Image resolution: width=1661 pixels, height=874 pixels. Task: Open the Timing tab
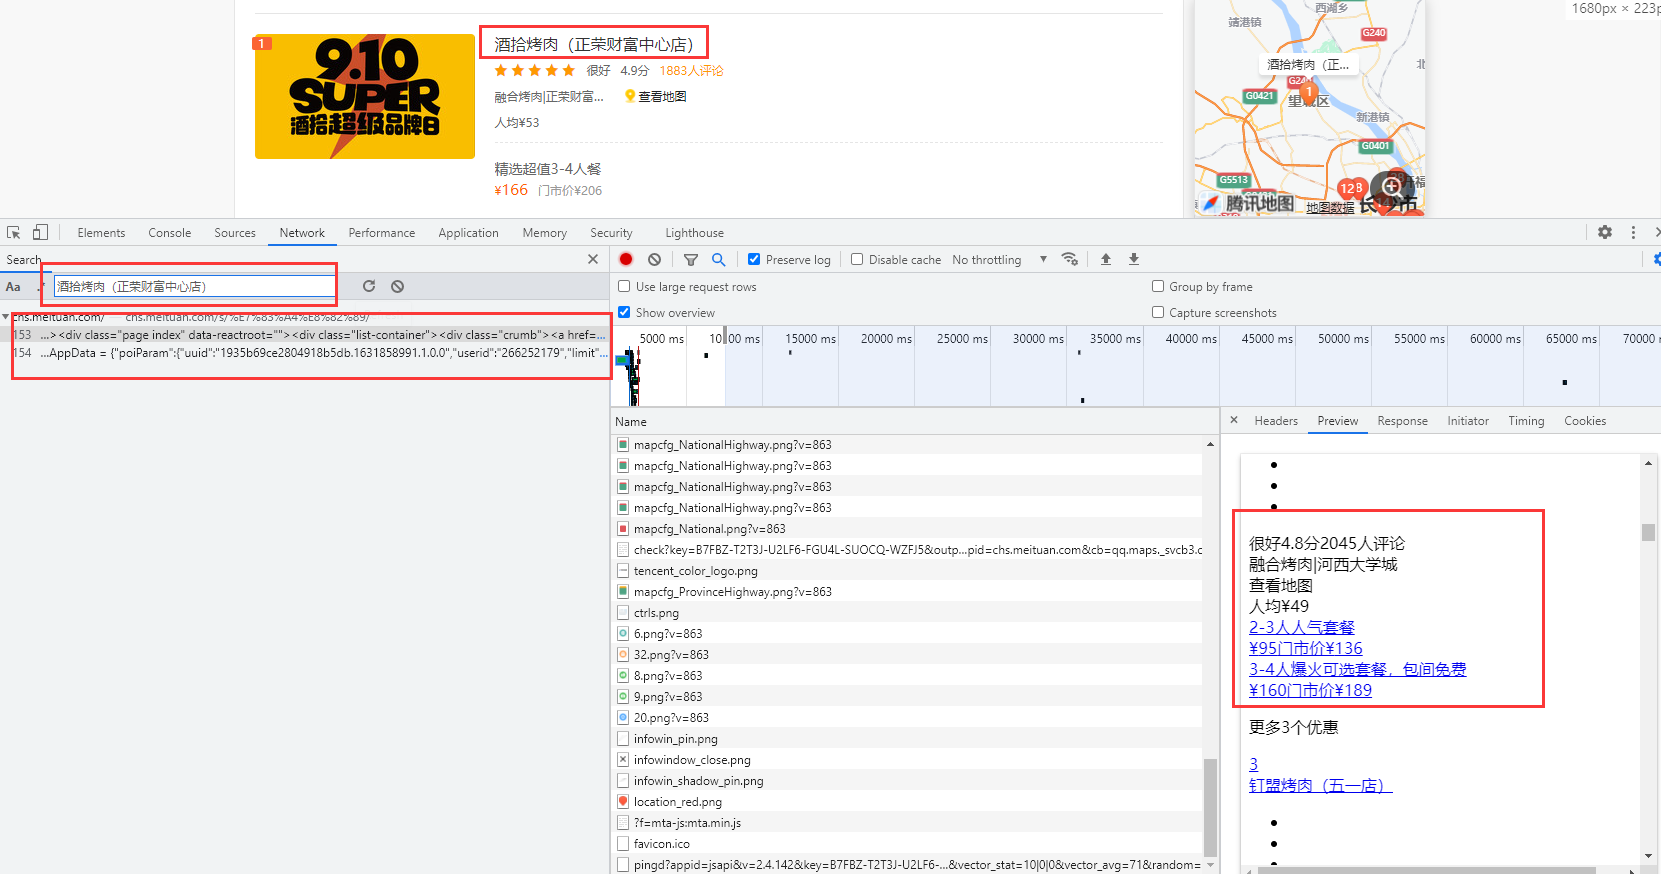(1527, 421)
